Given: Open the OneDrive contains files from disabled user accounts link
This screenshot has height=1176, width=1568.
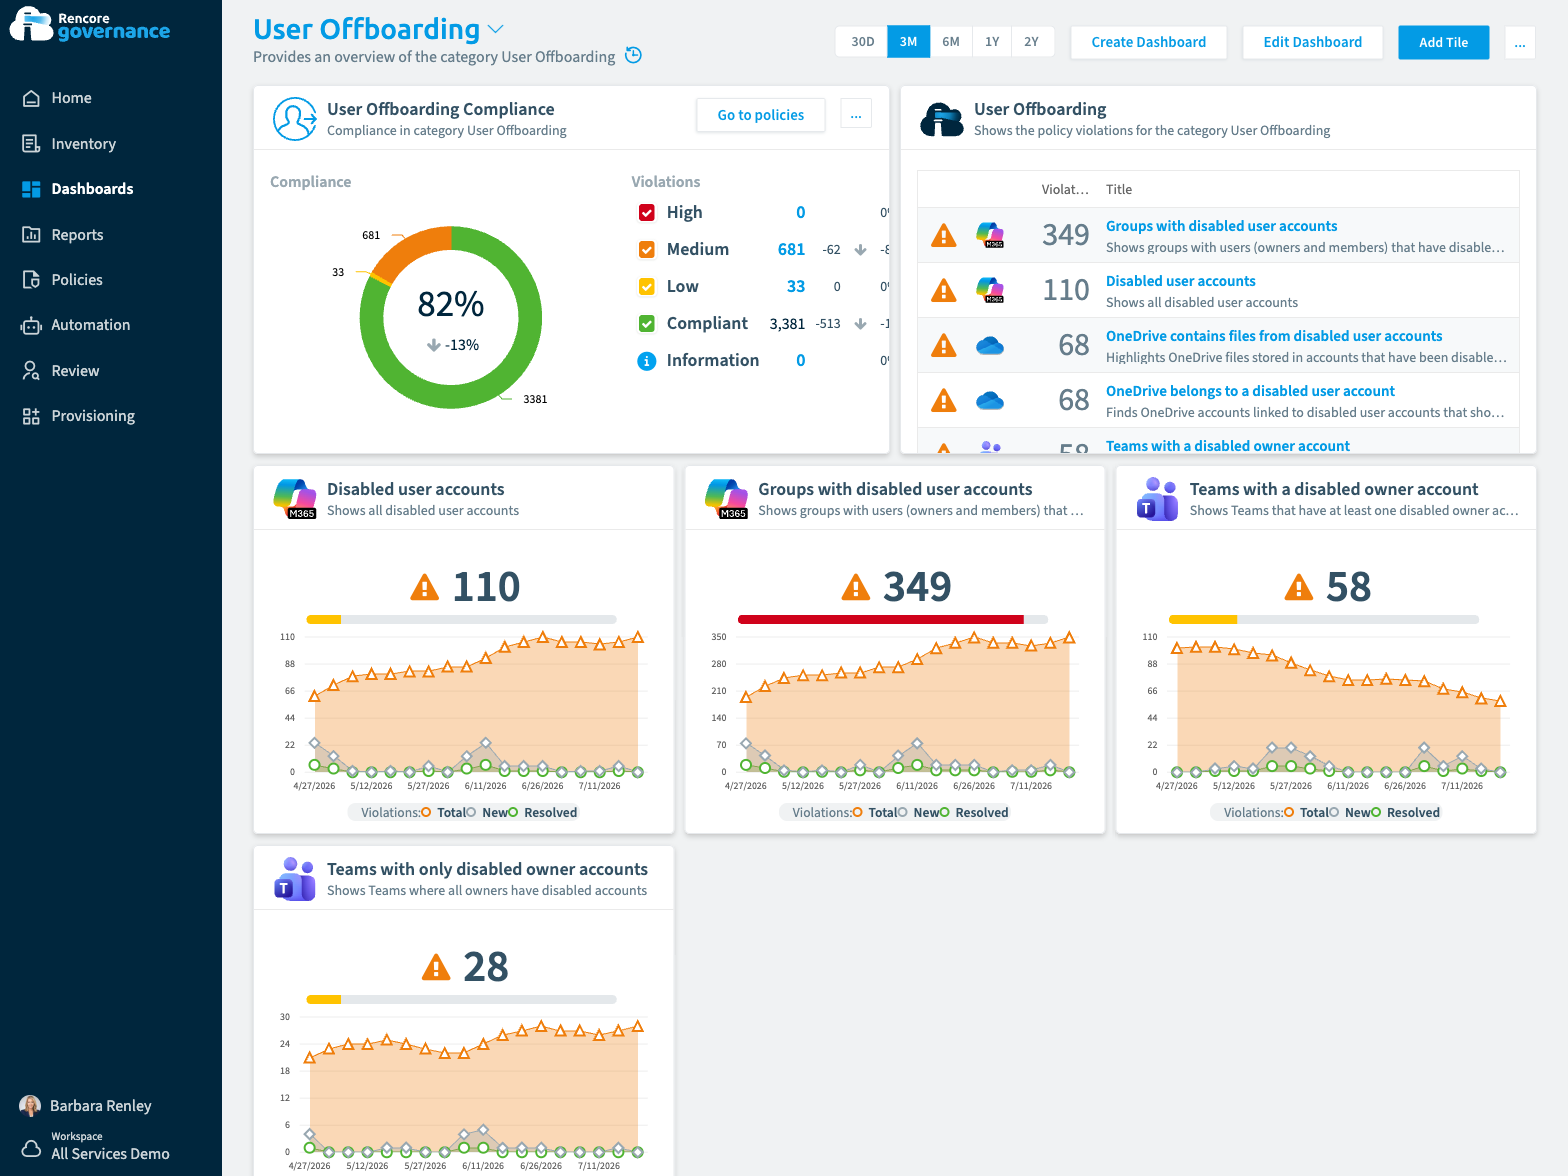Looking at the screenshot, I should pyautogui.click(x=1274, y=337).
